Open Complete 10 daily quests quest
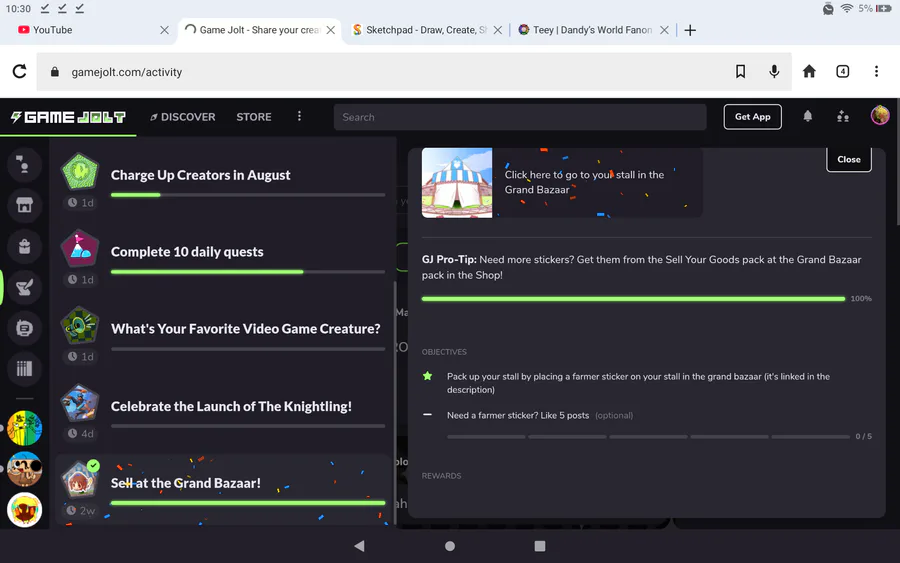Screen dimensions: 900x563 (x=223, y=259)
